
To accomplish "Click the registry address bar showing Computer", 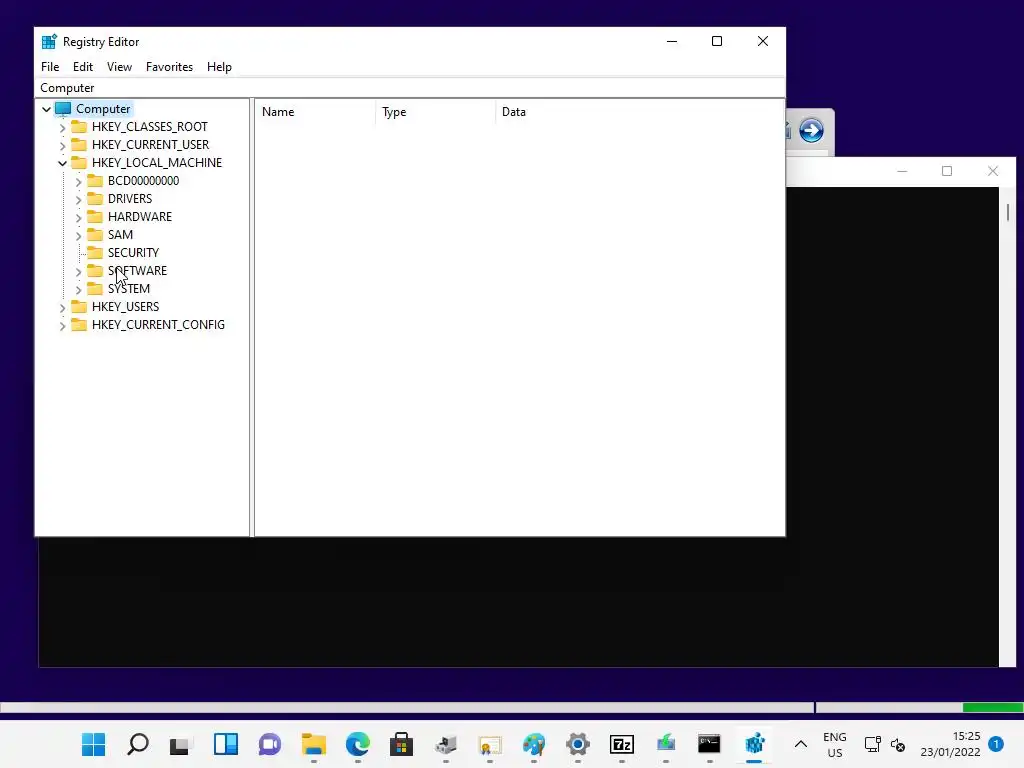I will [x=409, y=88].
